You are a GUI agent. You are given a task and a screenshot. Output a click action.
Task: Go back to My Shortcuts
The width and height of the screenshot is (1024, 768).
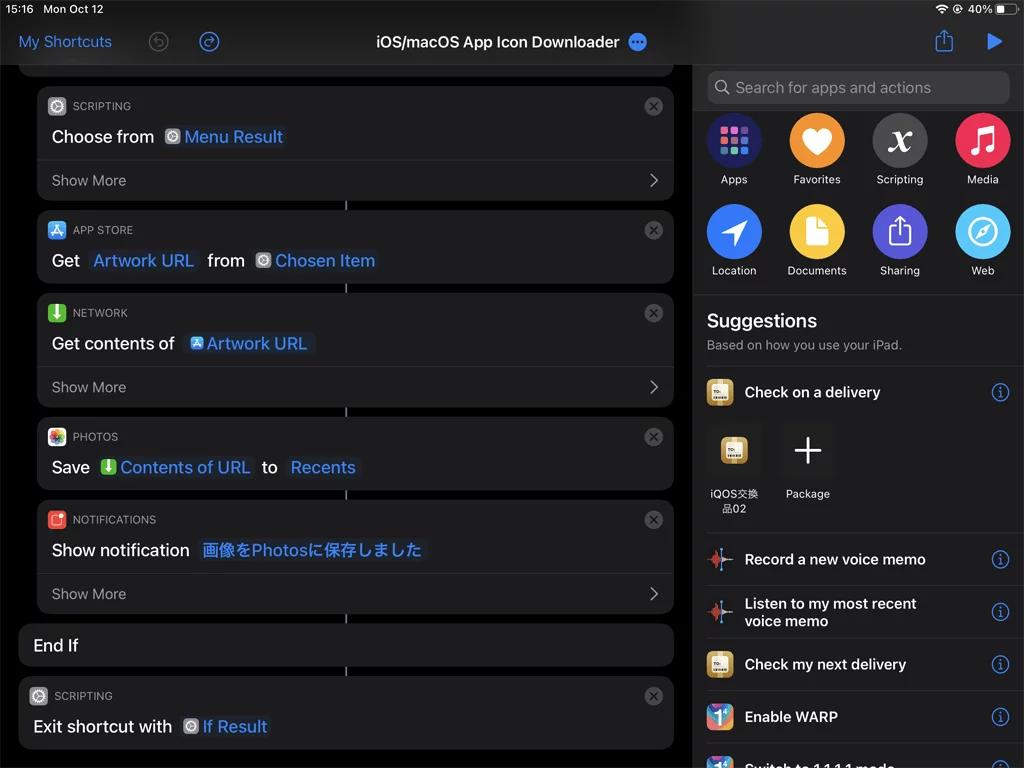[65, 42]
